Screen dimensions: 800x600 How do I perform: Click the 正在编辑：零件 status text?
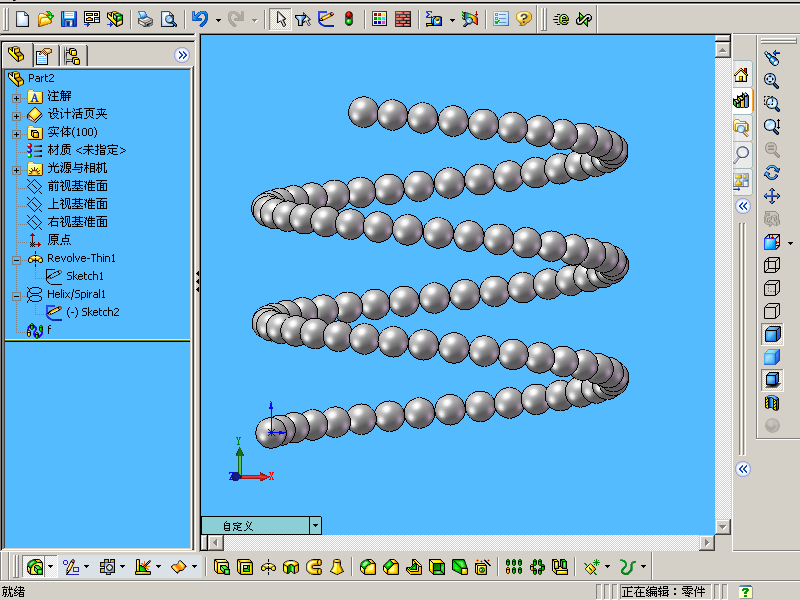663,591
